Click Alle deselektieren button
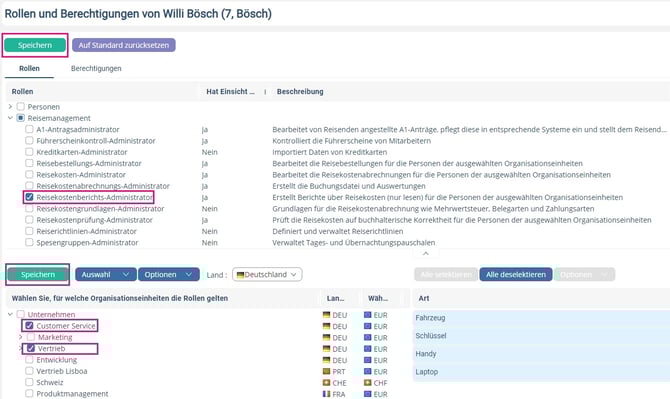The width and height of the screenshot is (670, 399). [516, 275]
